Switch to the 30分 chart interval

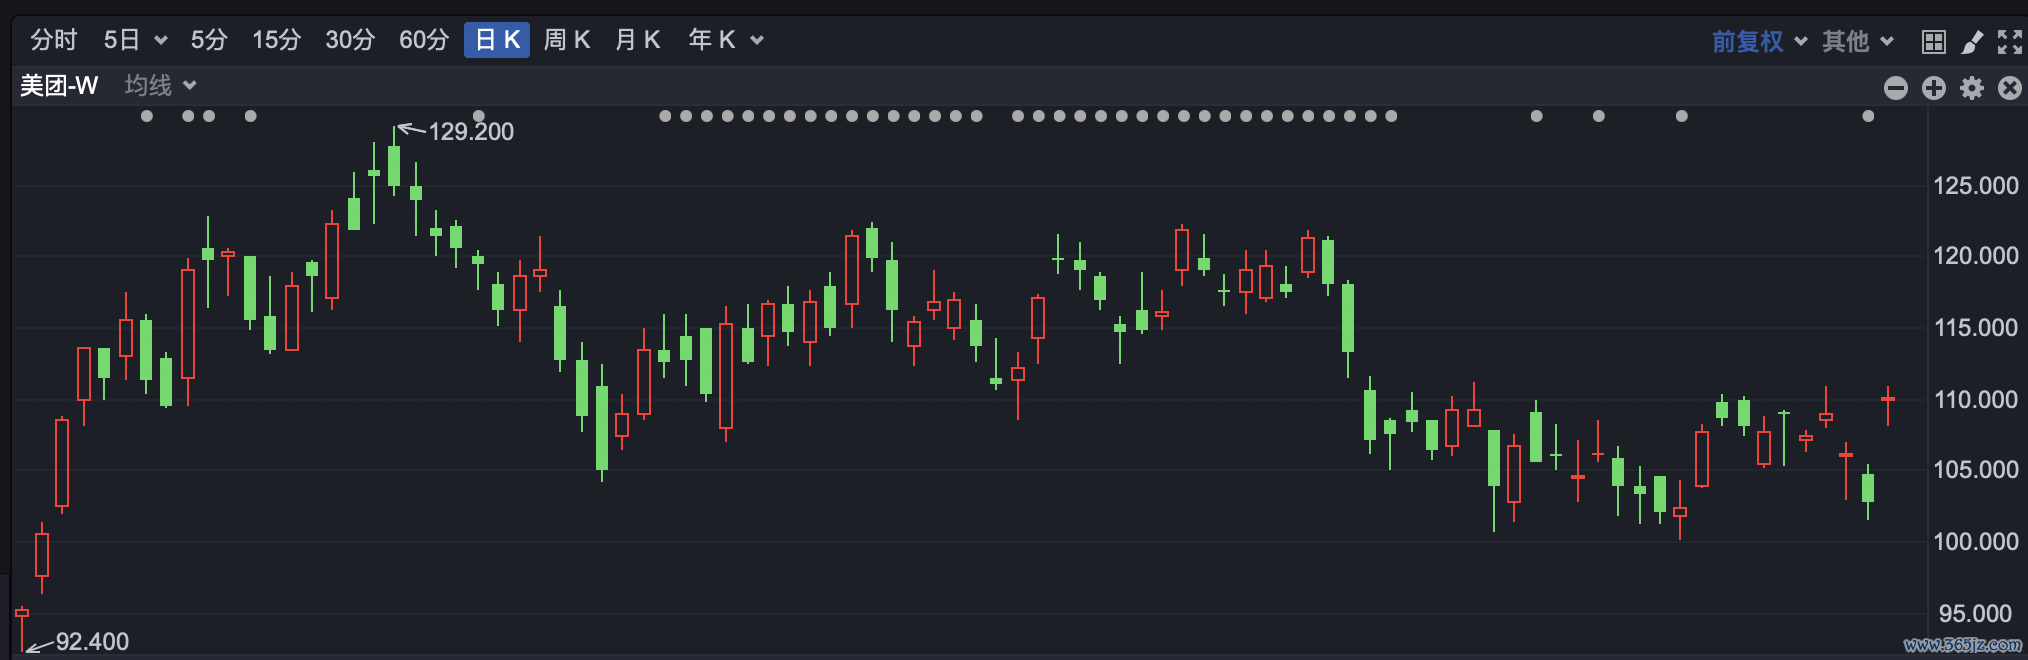coord(350,40)
